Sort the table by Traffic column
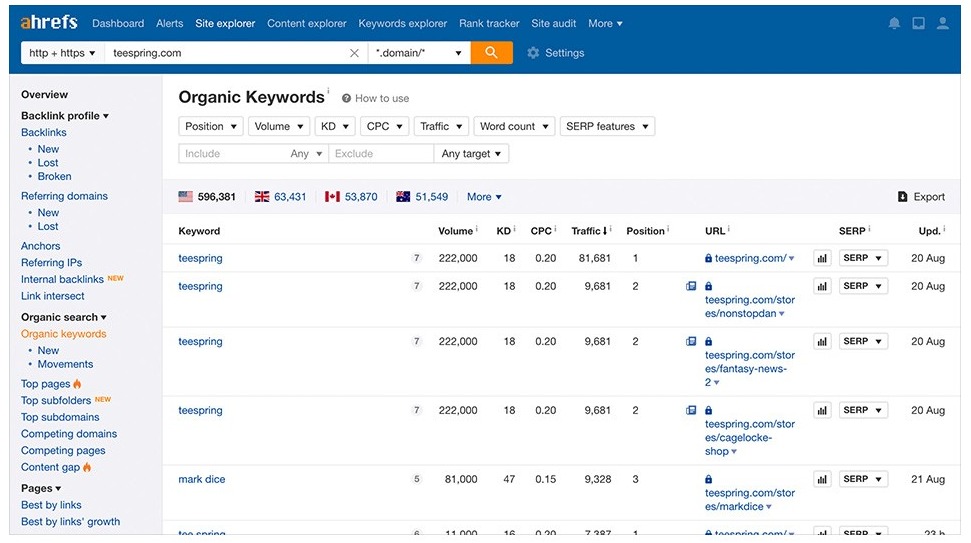 coord(589,231)
